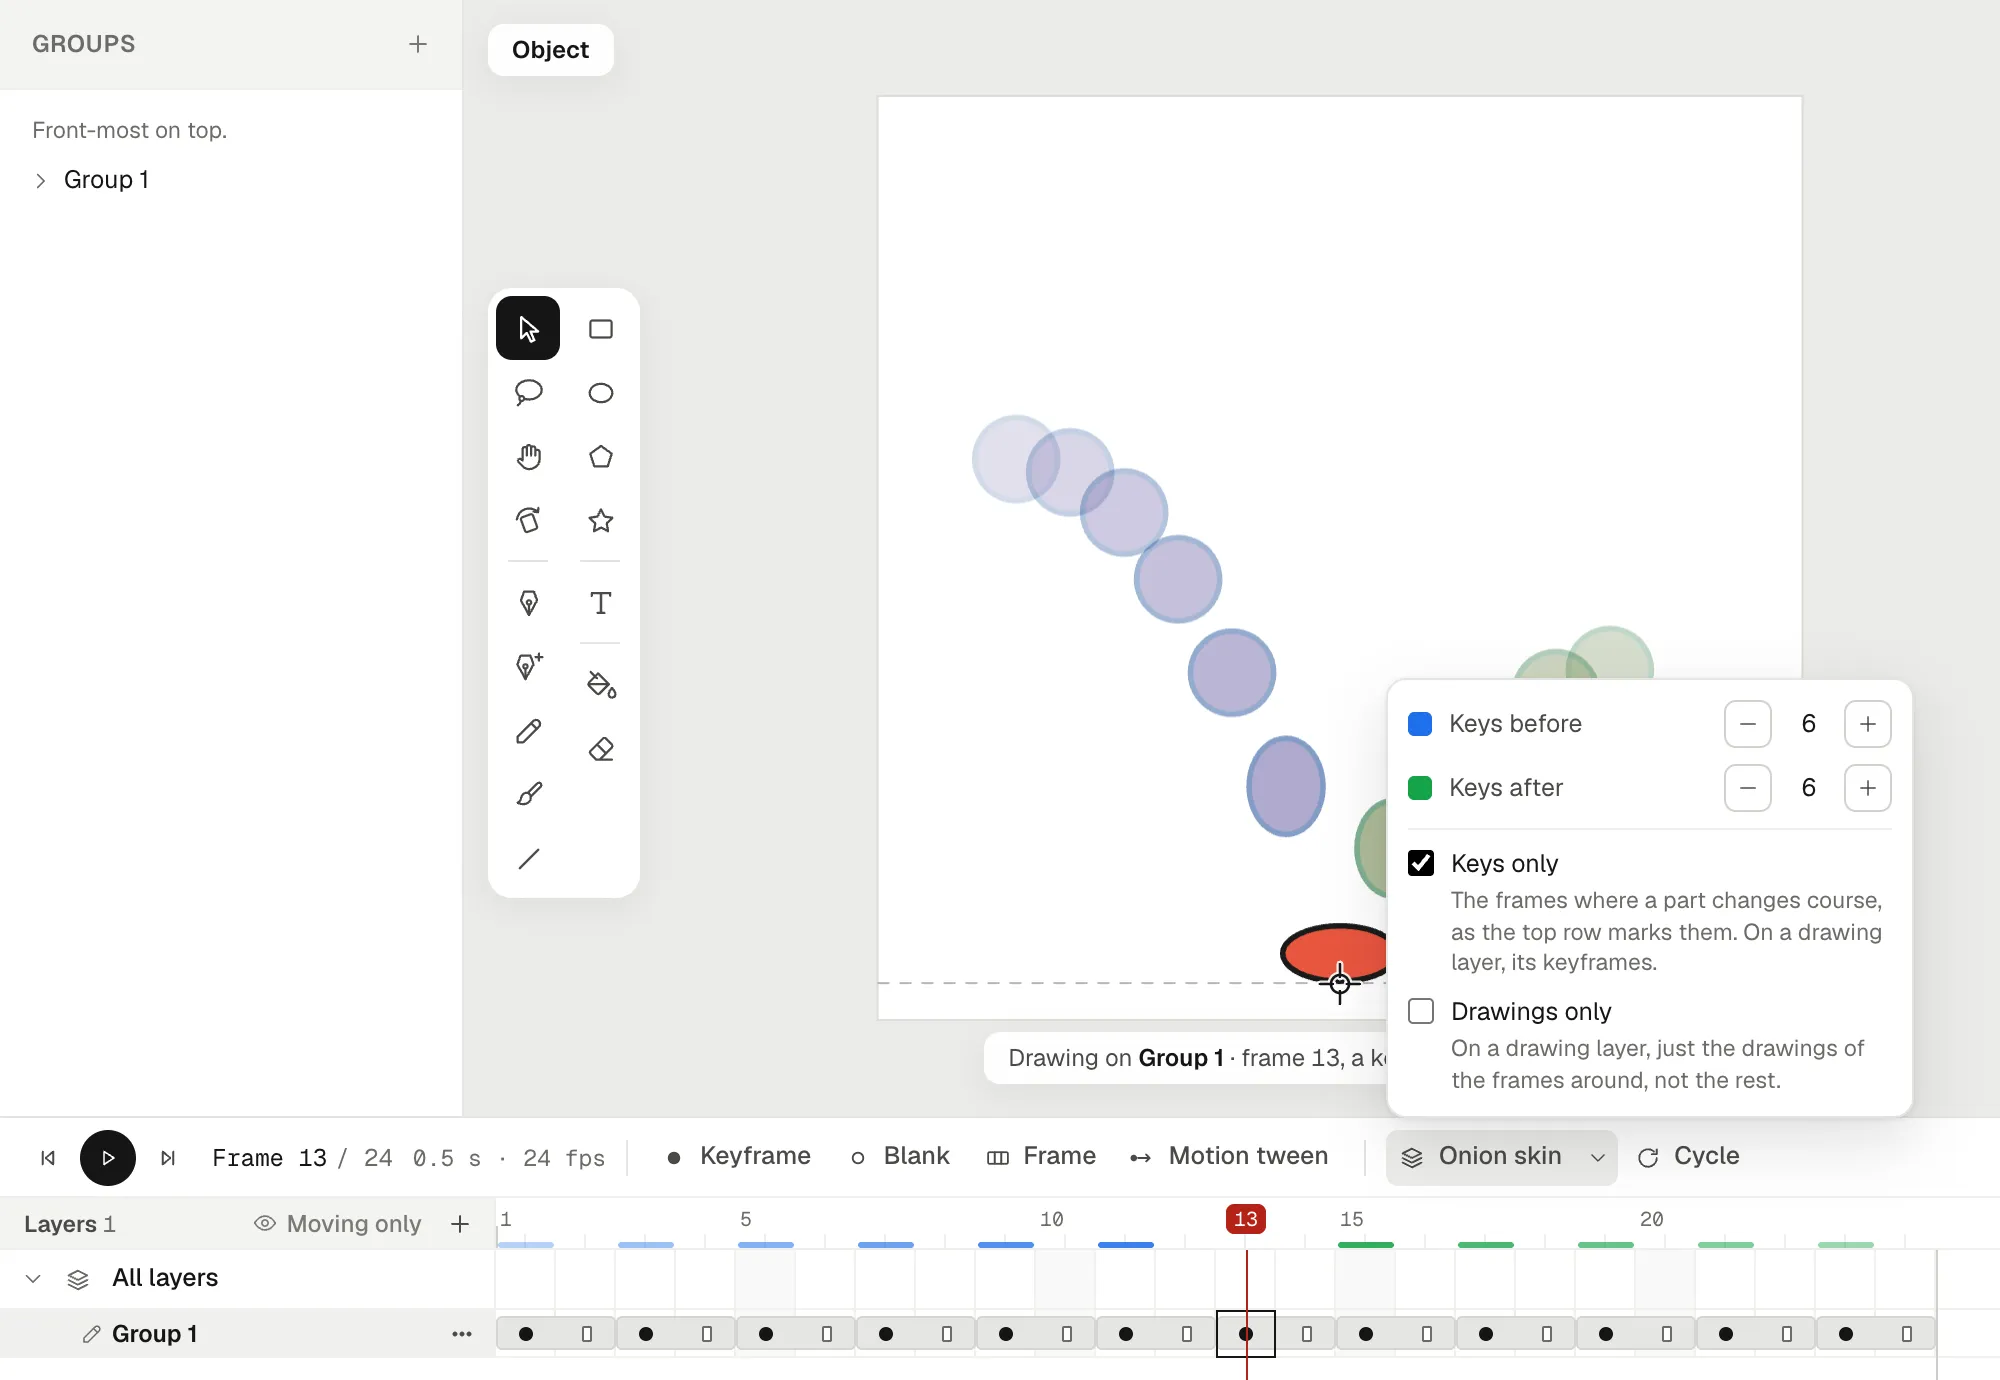The width and height of the screenshot is (2000, 1380).
Task: Toggle Cycle playback
Action: tap(1689, 1157)
